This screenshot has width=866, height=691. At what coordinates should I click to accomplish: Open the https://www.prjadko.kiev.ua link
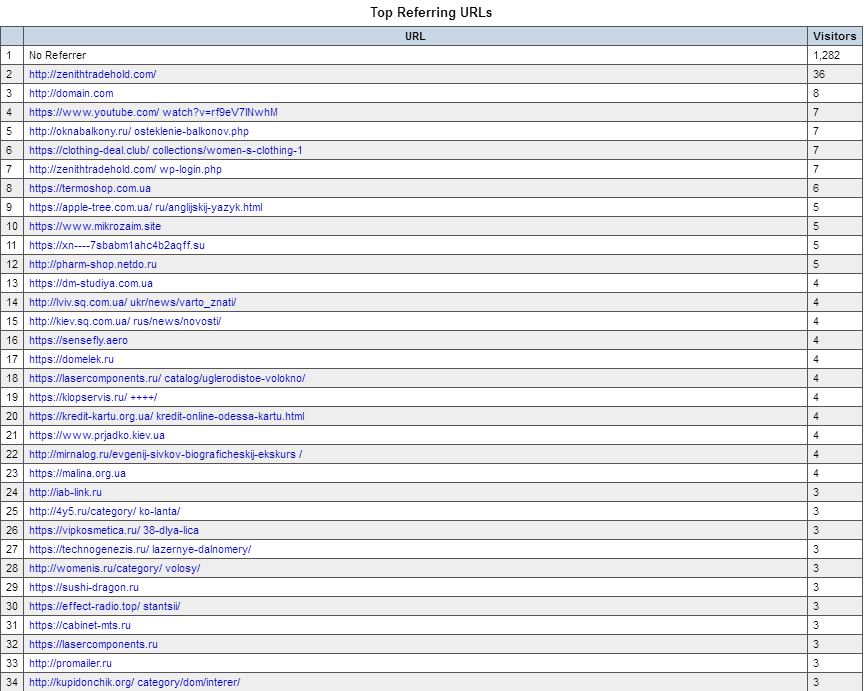97,435
